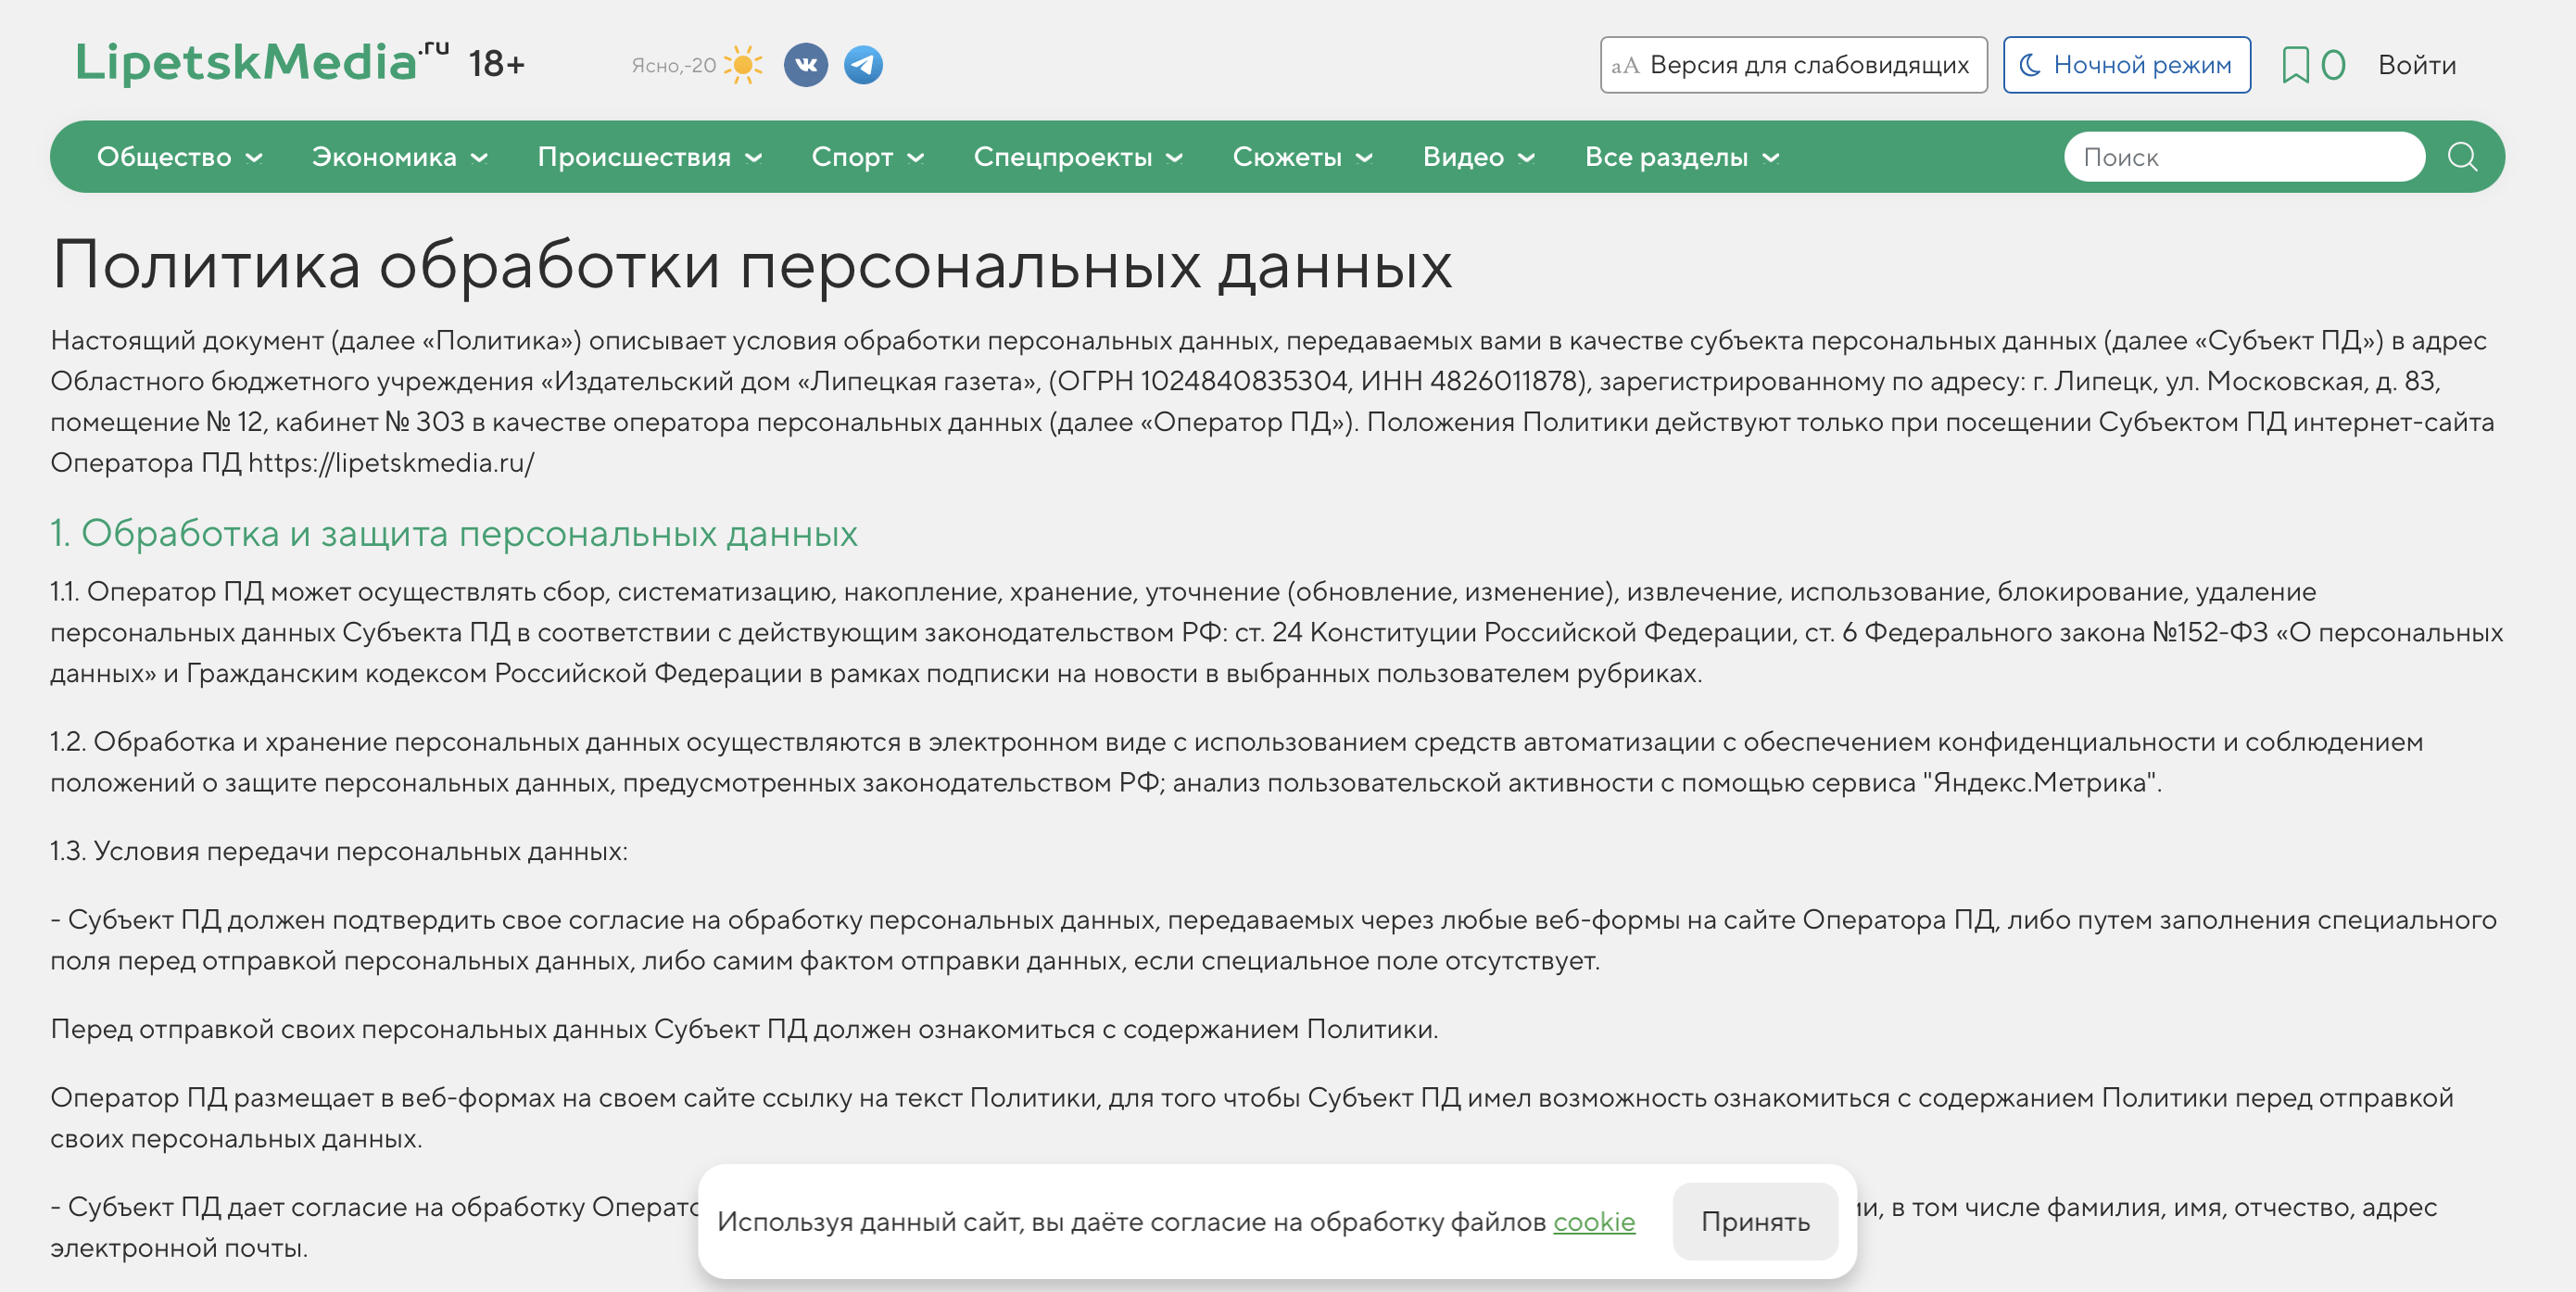Focus the Поиск search field
Viewport: 2576px width, 1292px height.
coord(2243,157)
